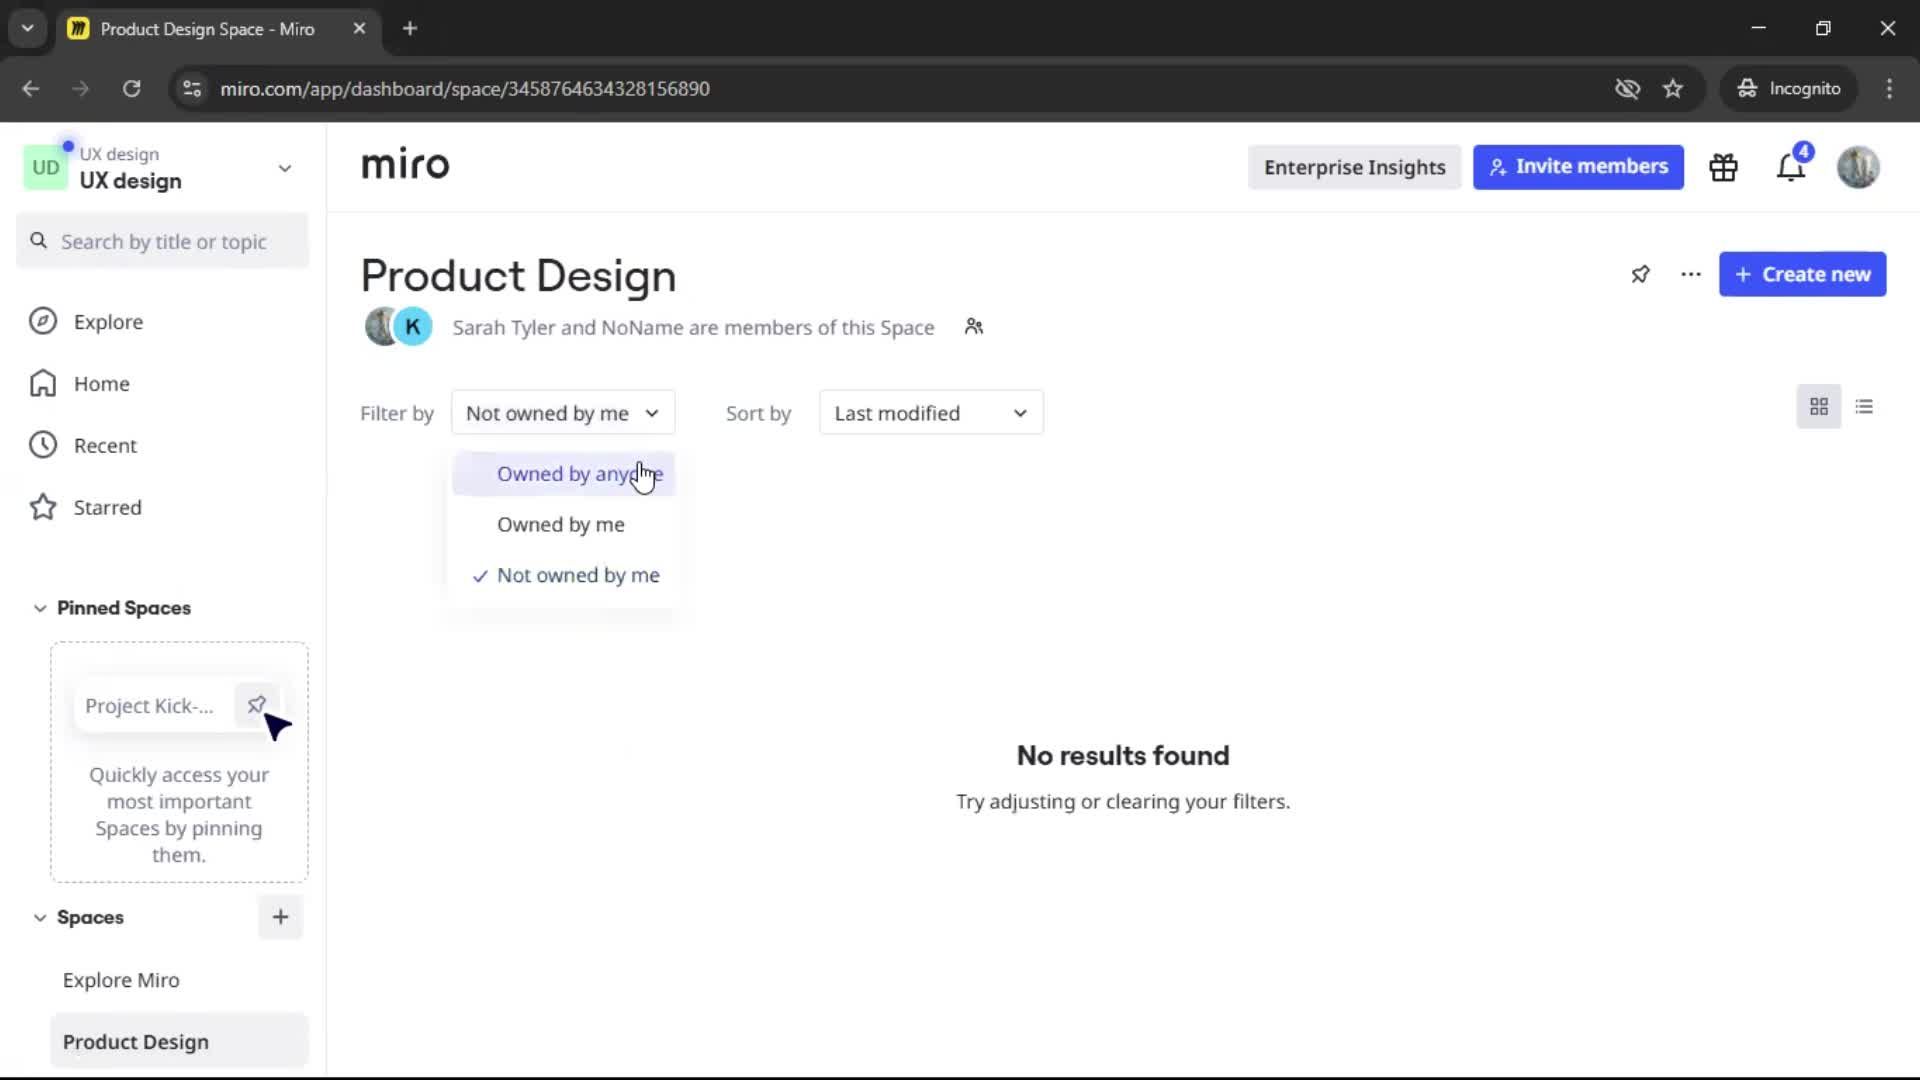Viewport: 1920px width, 1080px height.
Task: Expand the UX design team switcher
Action: [x=285, y=168]
